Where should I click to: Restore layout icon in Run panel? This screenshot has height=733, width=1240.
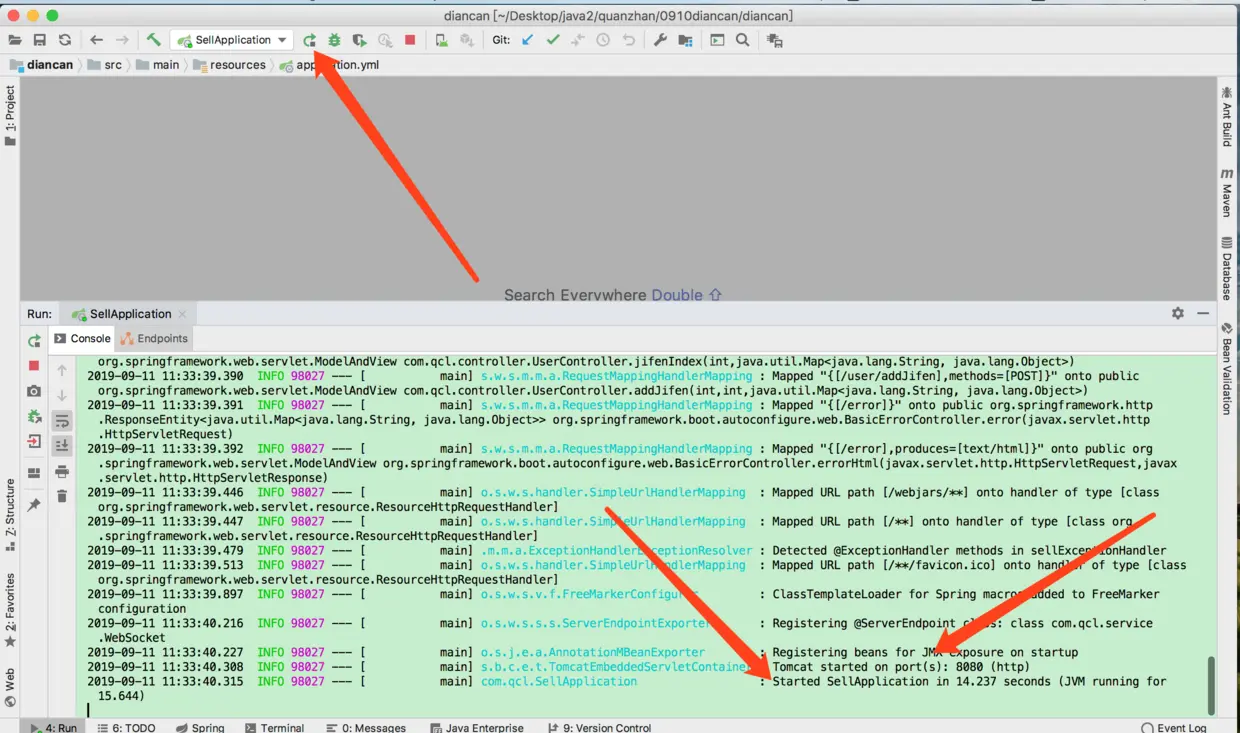pyautogui.click(x=34, y=473)
